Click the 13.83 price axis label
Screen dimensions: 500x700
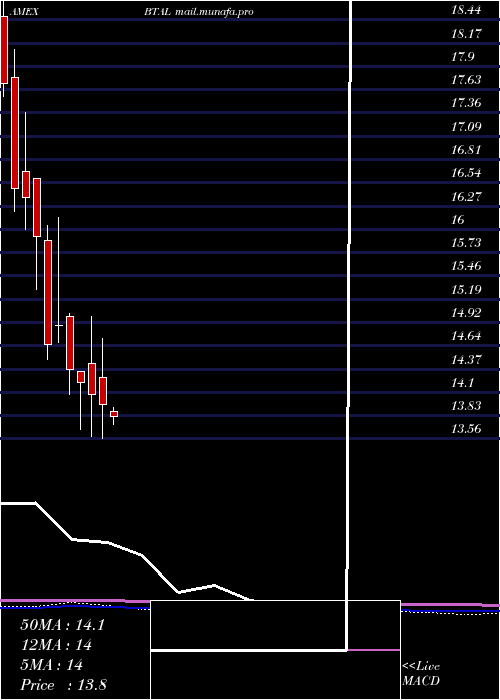[466, 405]
